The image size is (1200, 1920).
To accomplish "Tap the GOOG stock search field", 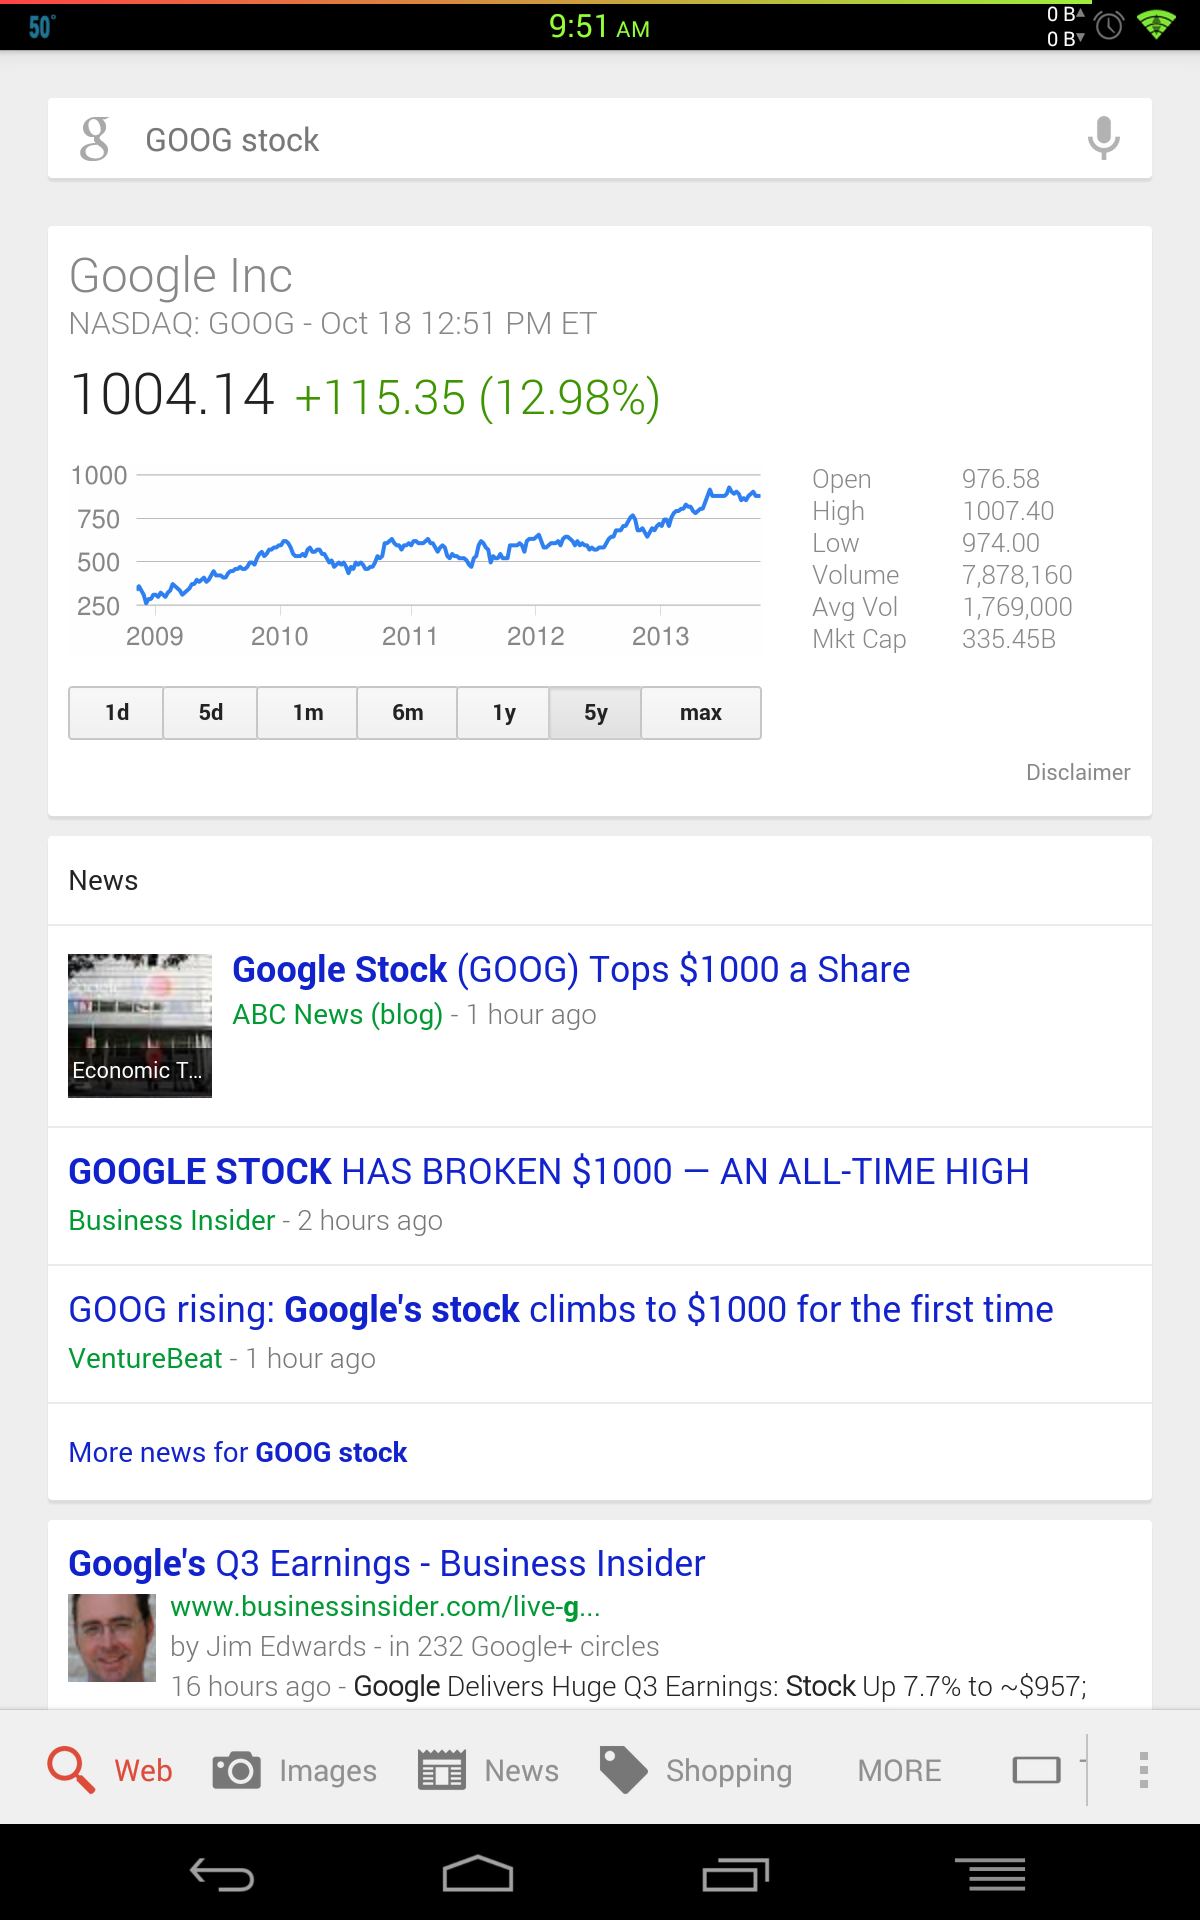I will pyautogui.click(x=600, y=139).
